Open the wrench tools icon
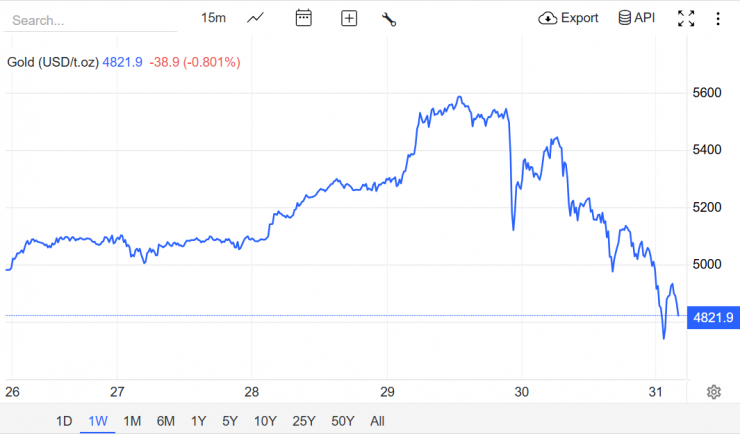Viewport: 740px width, 434px height. pyautogui.click(x=389, y=18)
